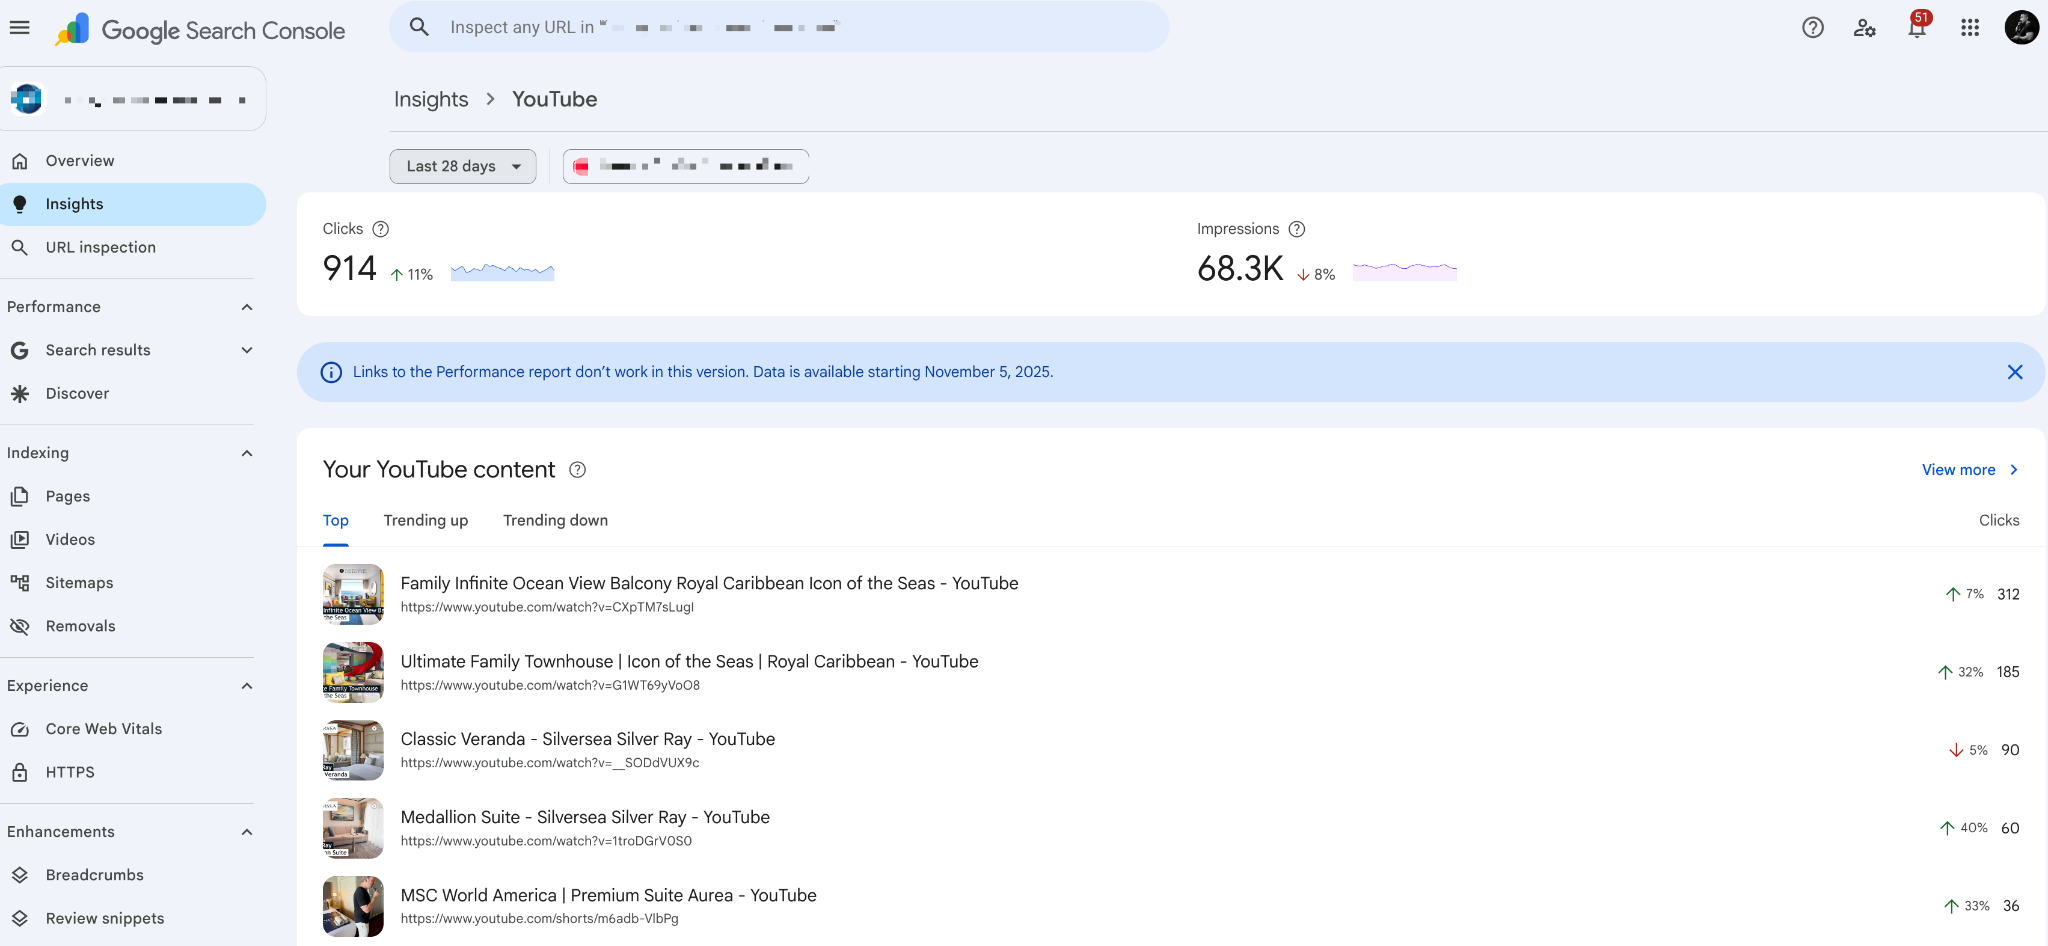Open Ultimate Family Townhouse video link
The image size is (2048, 946).
690,661
